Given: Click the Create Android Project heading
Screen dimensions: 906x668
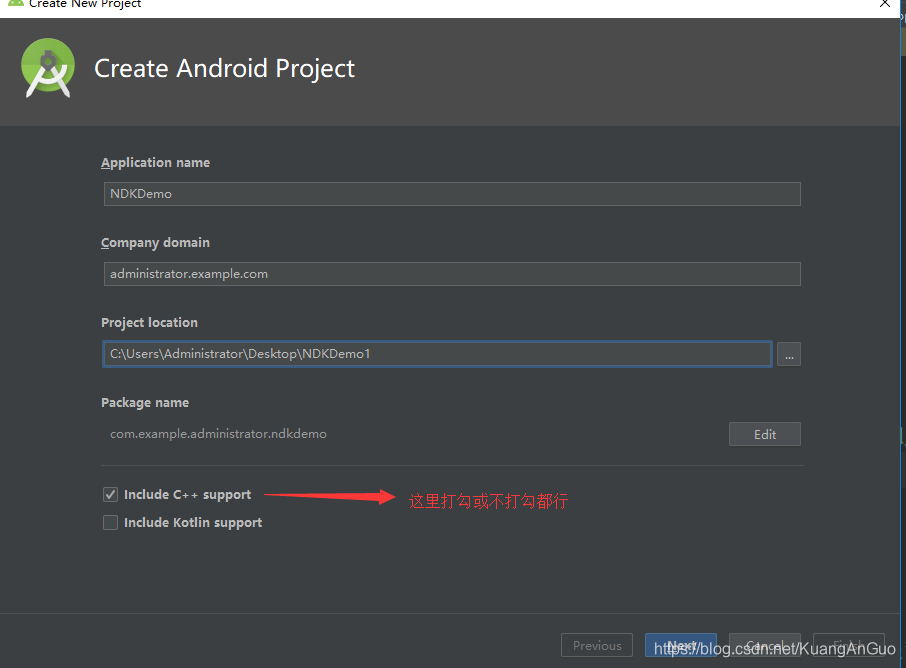Looking at the screenshot, I should pyautogui.click(x=224, y=69).
